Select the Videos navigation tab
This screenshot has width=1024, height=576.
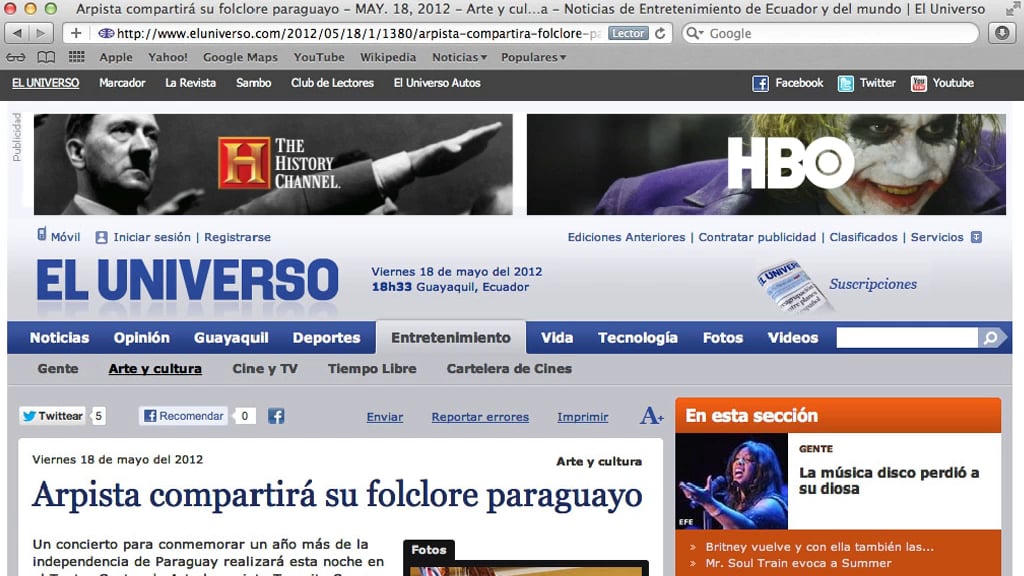(793, 338)
